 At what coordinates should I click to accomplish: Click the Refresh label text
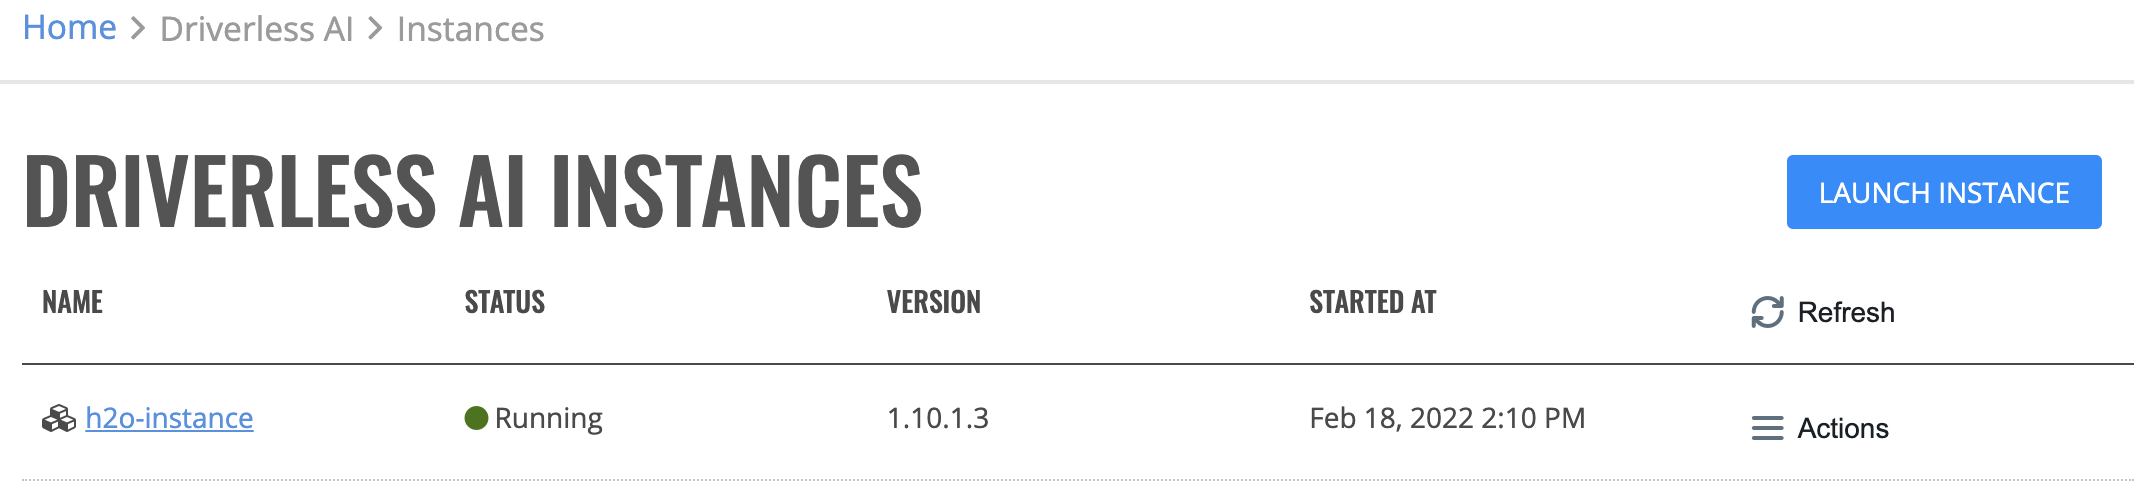pyautogui.click(x=1845, y=312)
